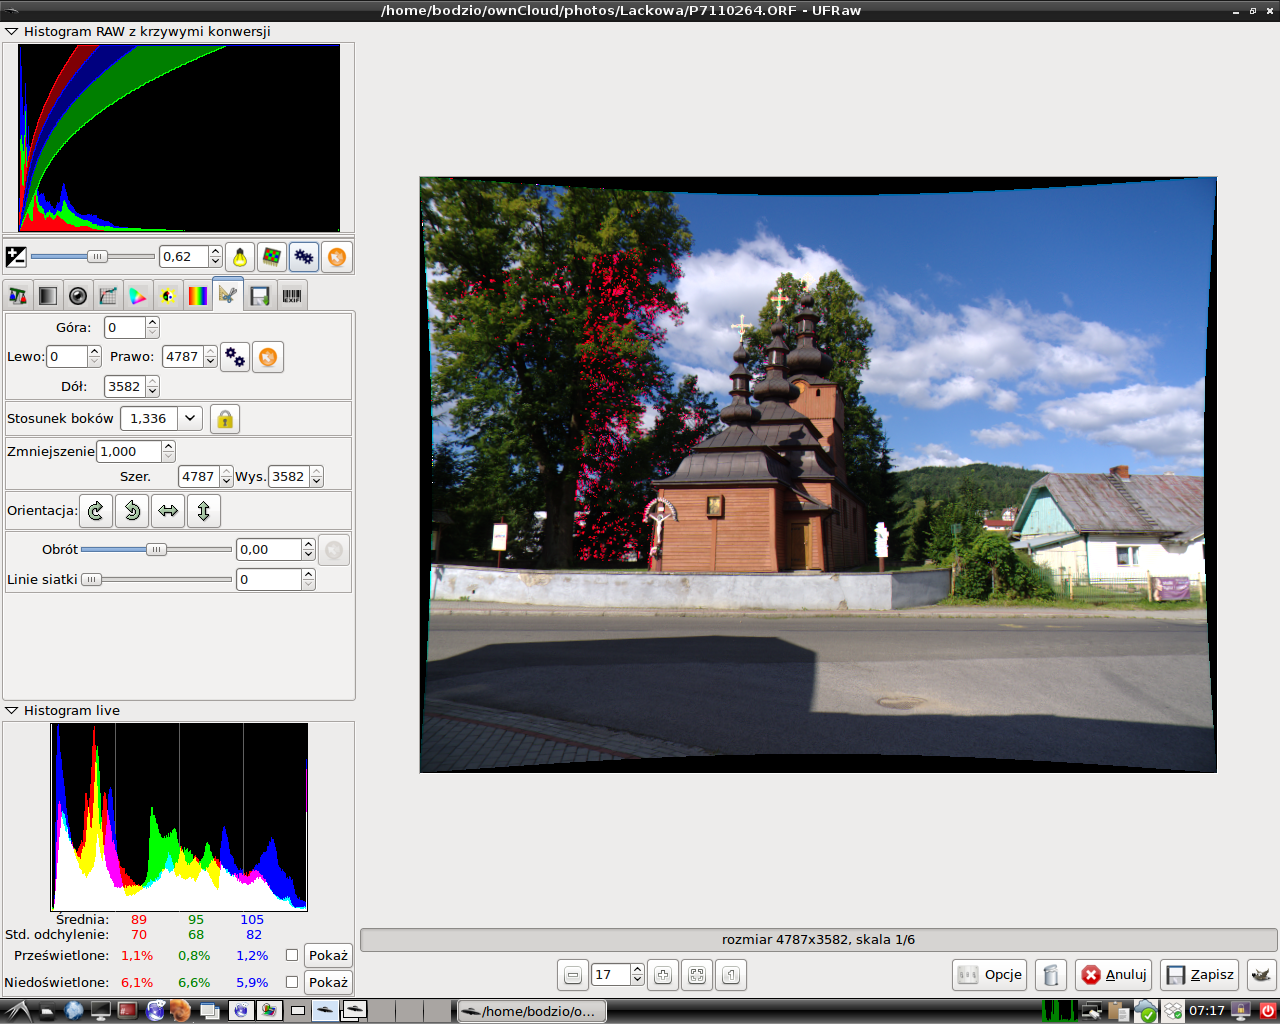This screenshot has height=1024, width=1280.
Task: Click the Zapisz button
Action: click(1200, 975)
